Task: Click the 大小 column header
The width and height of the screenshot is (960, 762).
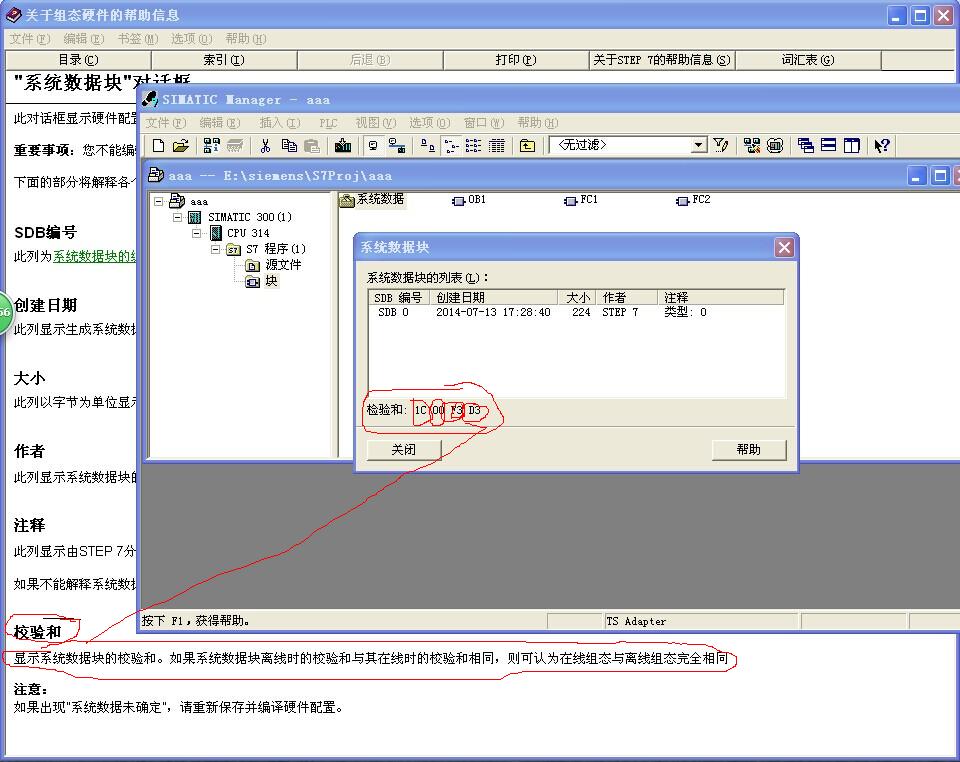Action: (x=577, y=297)
